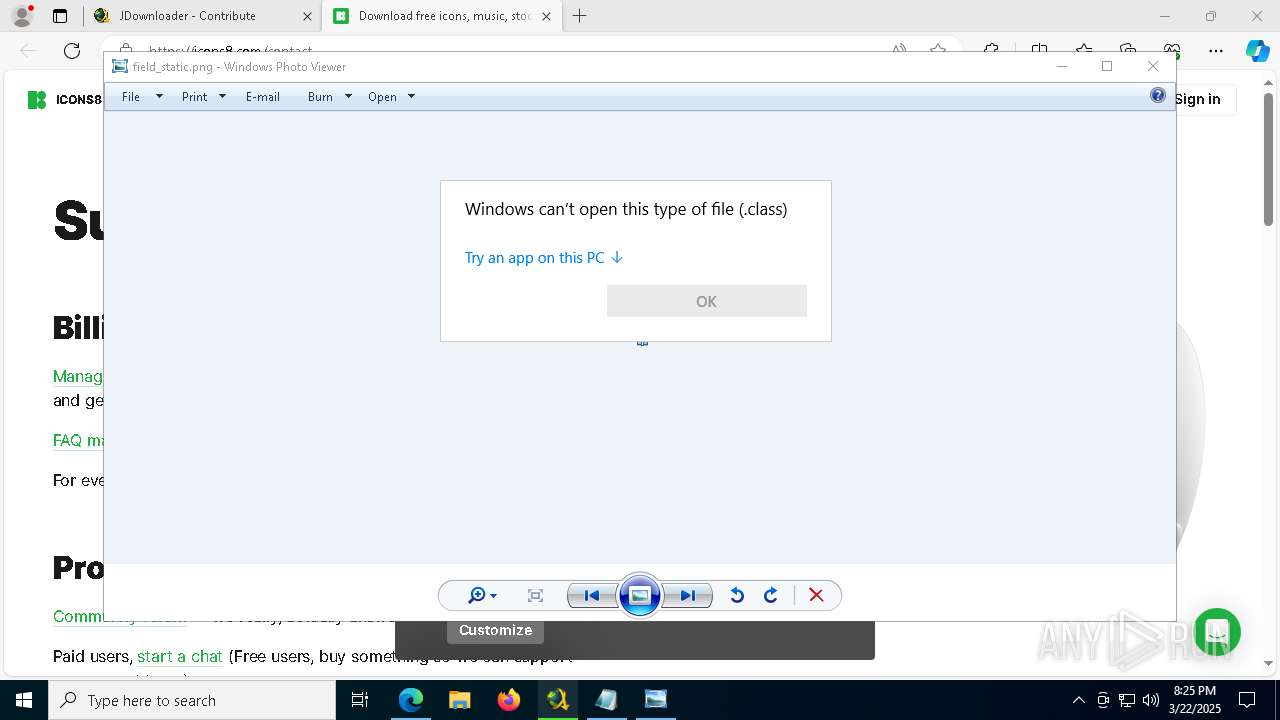Click the OK button in dialog
Image resolution: width=1280 pixels, height=720 pixels.
pos(706,301)
